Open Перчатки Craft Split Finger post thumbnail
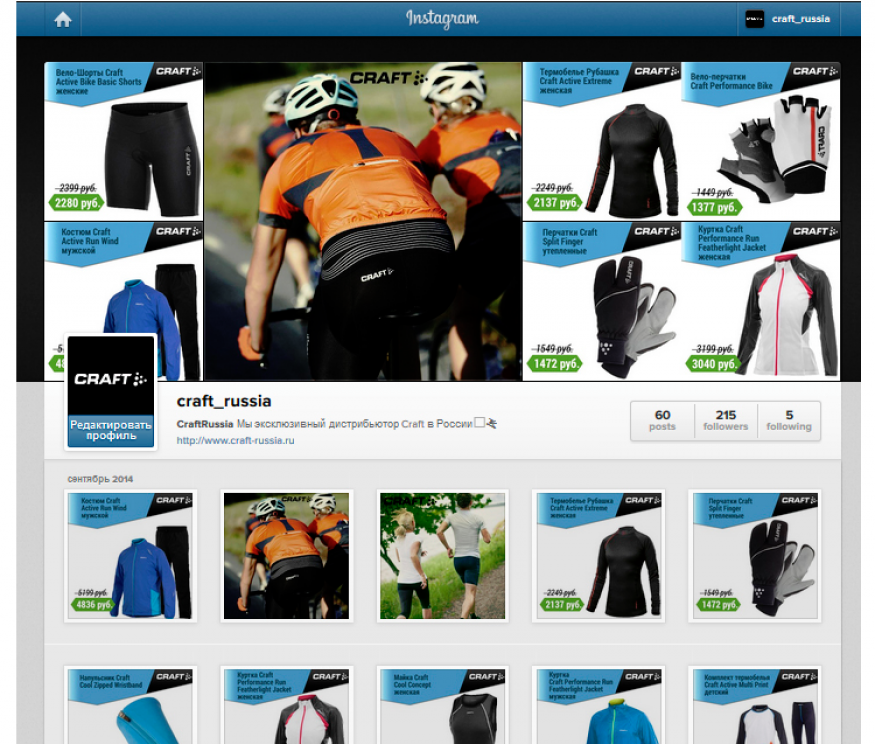This screenshot has height=744, width=875. 755,556
